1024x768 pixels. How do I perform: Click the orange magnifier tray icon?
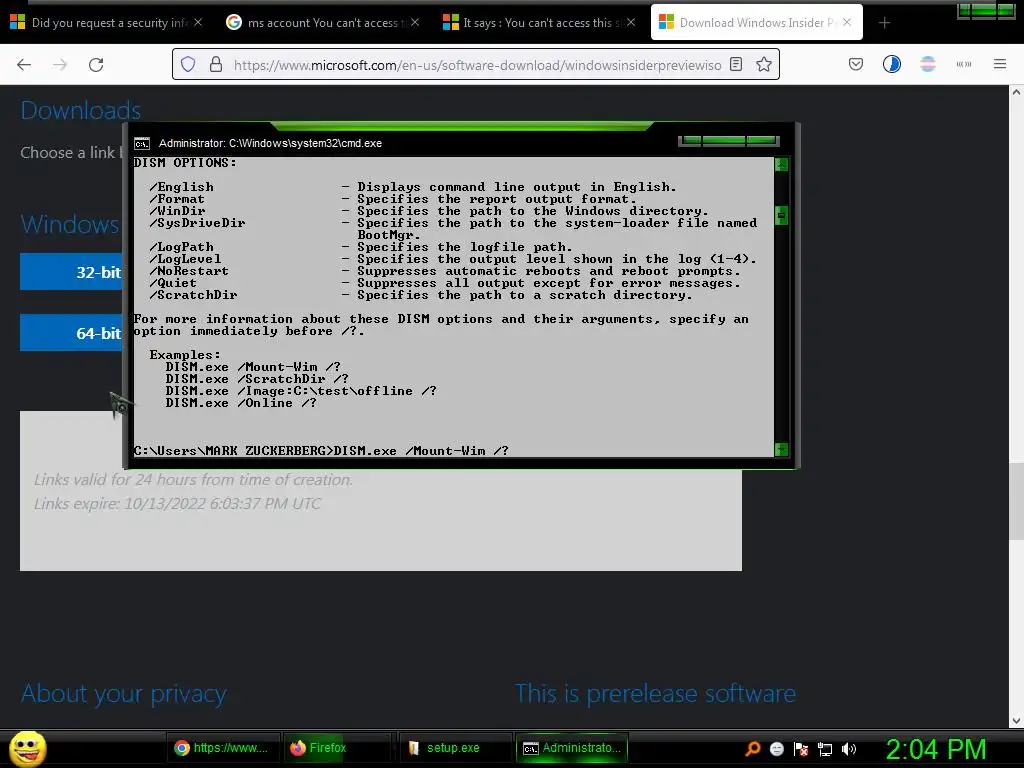[752, 748]
